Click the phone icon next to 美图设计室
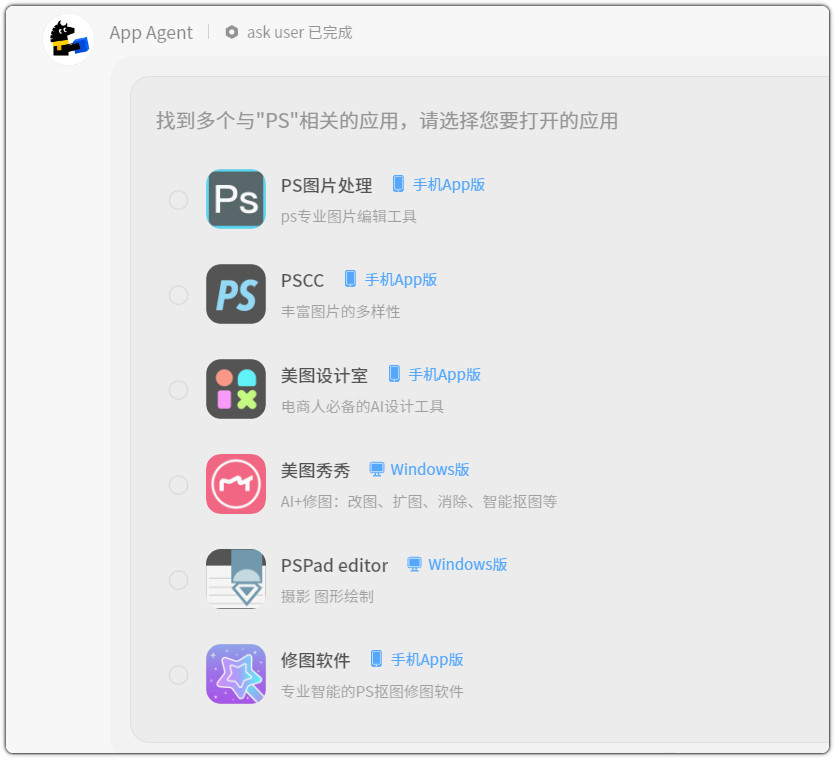 click(x=394, y=373)
